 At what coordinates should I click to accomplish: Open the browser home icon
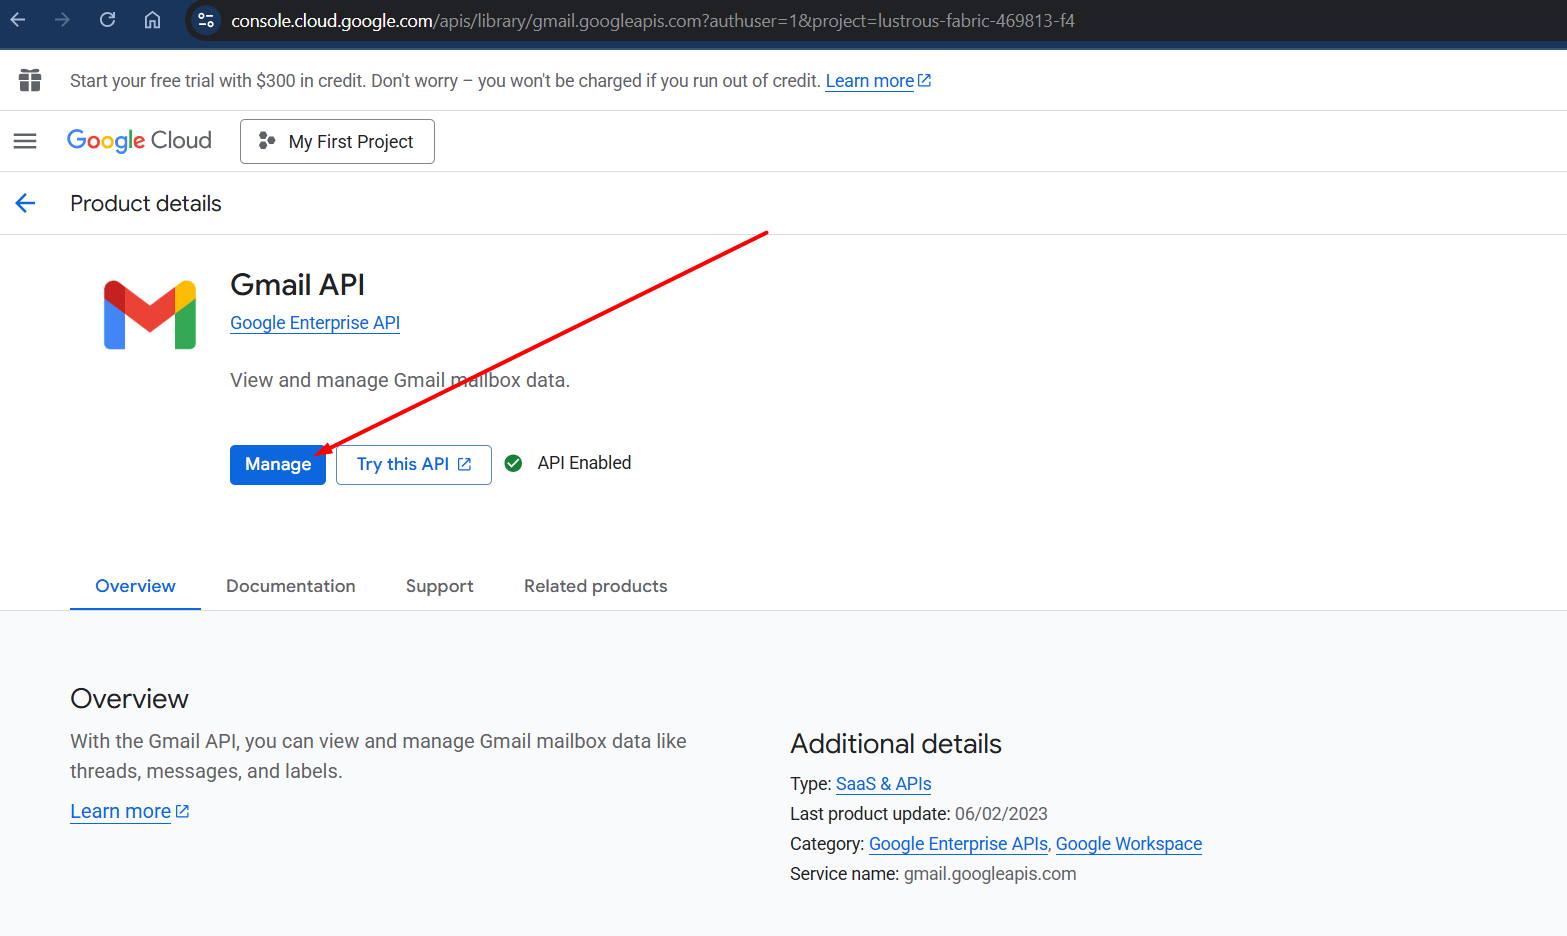click(152, 20)
